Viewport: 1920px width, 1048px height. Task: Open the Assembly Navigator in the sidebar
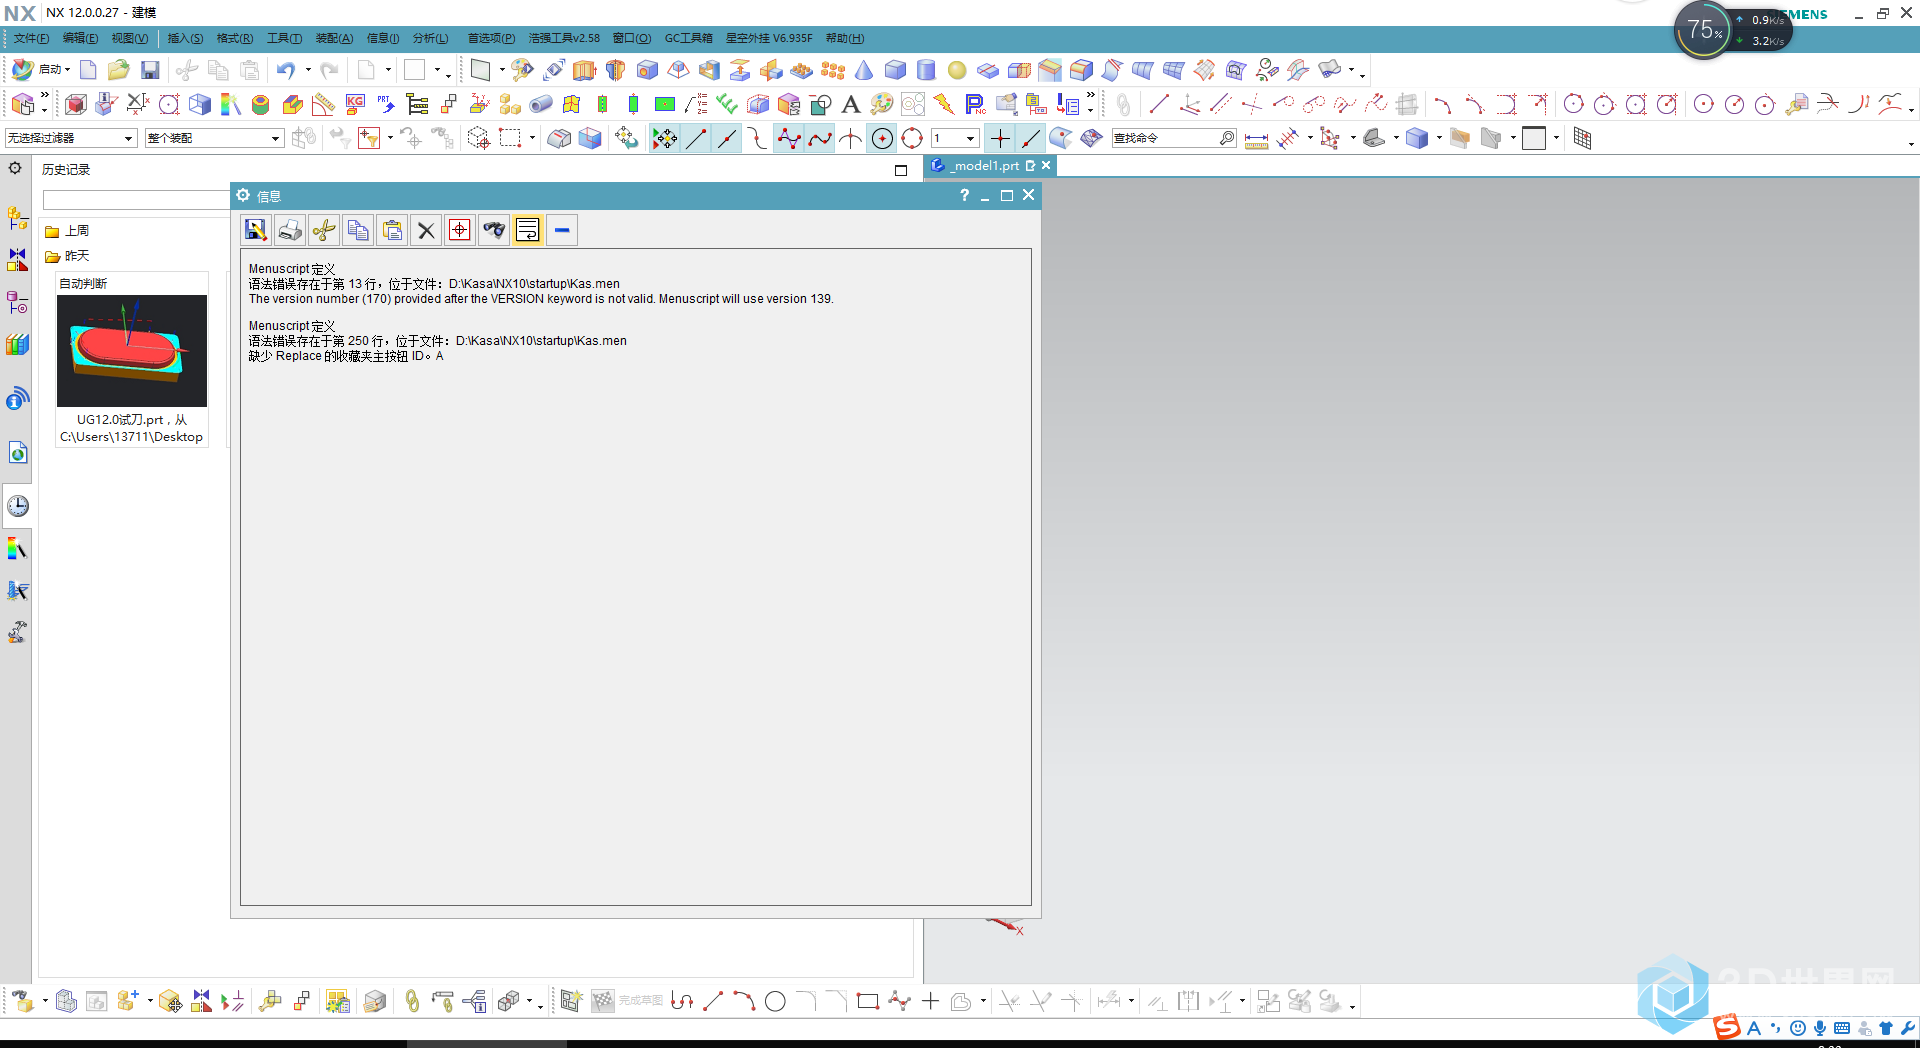point(17,218)
